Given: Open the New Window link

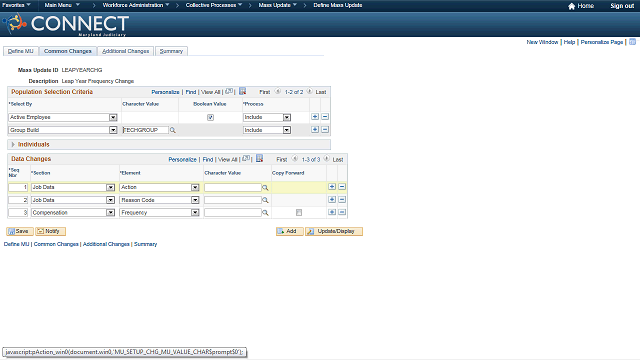Looking at the screenshot, I should click(x=542, y=42).
